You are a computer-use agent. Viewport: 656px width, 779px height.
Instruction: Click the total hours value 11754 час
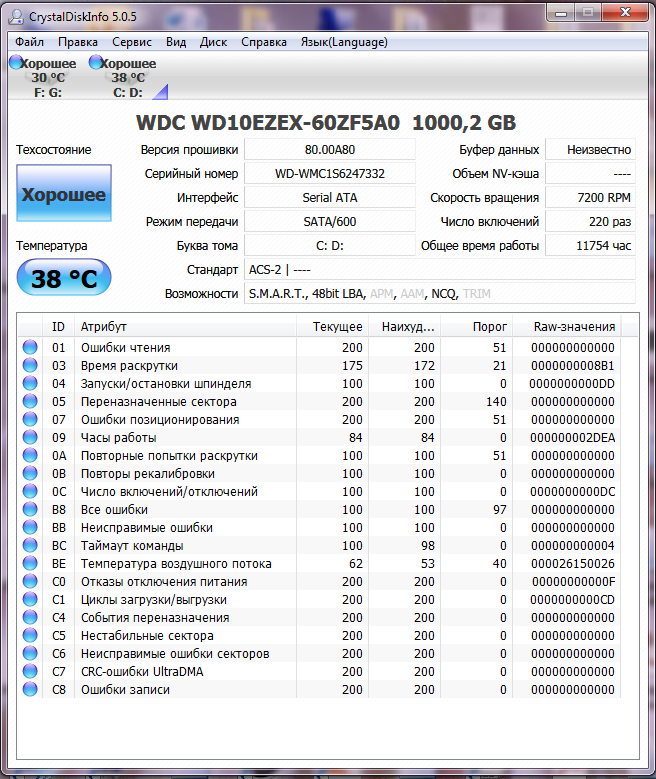(x=590, y=245)
